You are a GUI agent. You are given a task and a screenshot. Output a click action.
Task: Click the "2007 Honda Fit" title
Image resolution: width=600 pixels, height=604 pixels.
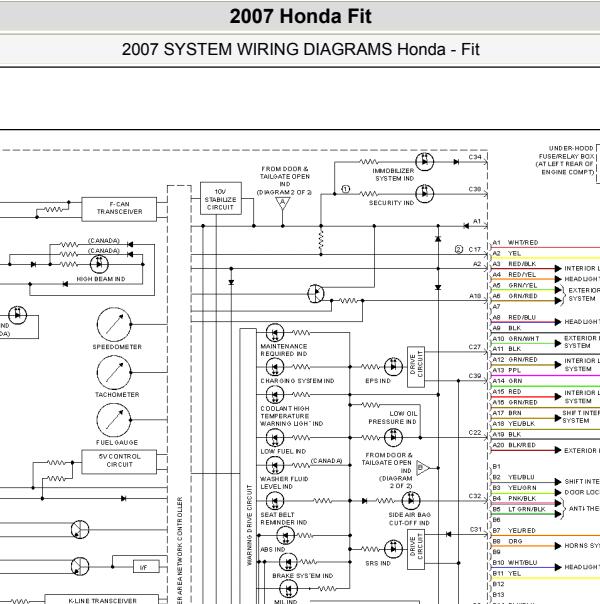pos(300,16)
